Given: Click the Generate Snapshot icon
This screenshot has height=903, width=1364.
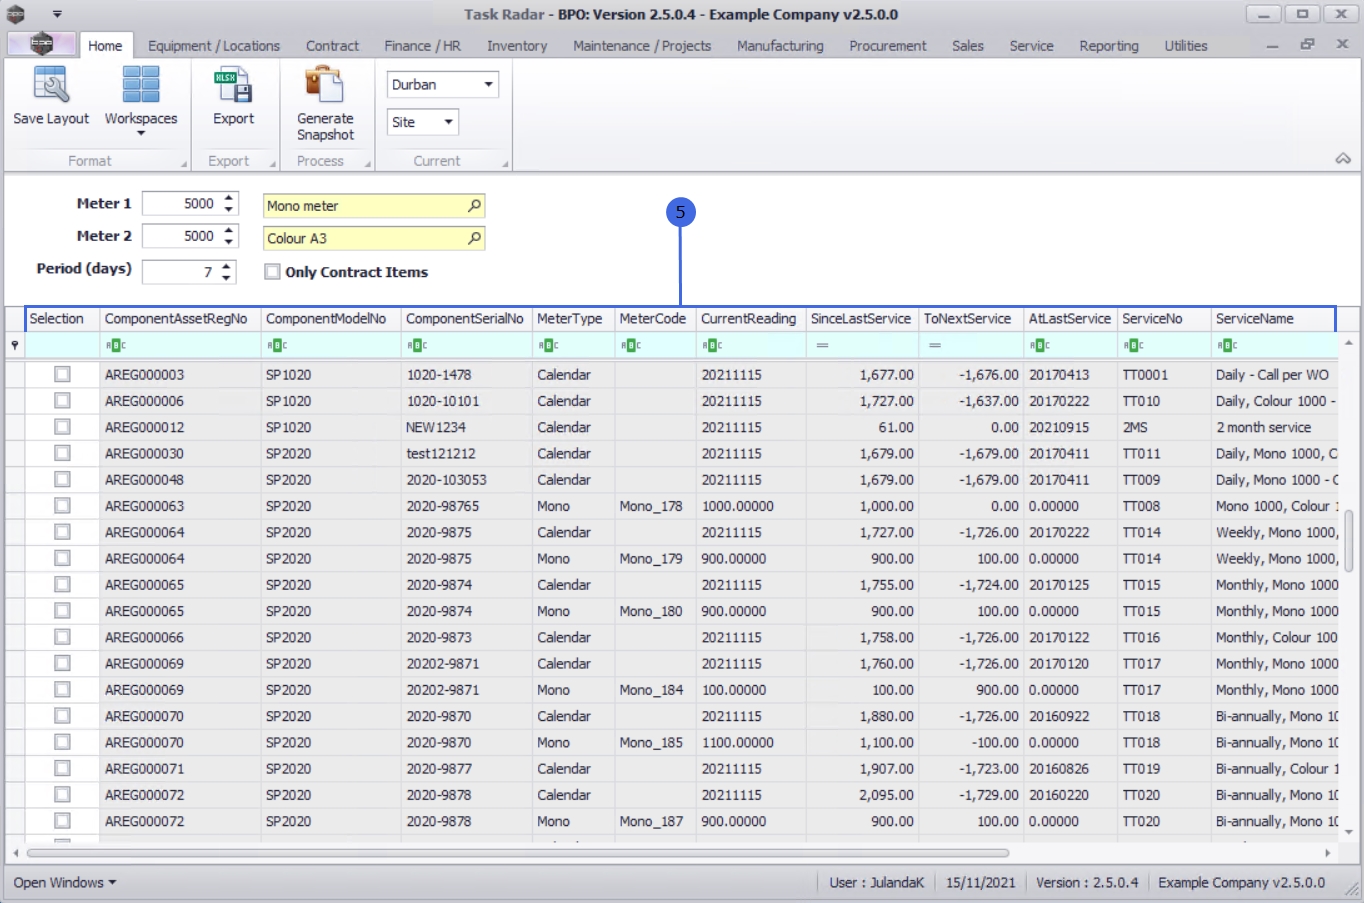Looking at the screenshot, I should point(325,86).
